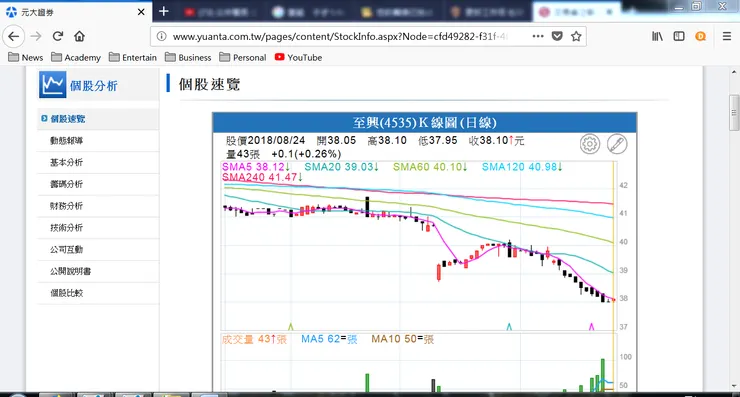Open the Library icon

pos(657,36)
